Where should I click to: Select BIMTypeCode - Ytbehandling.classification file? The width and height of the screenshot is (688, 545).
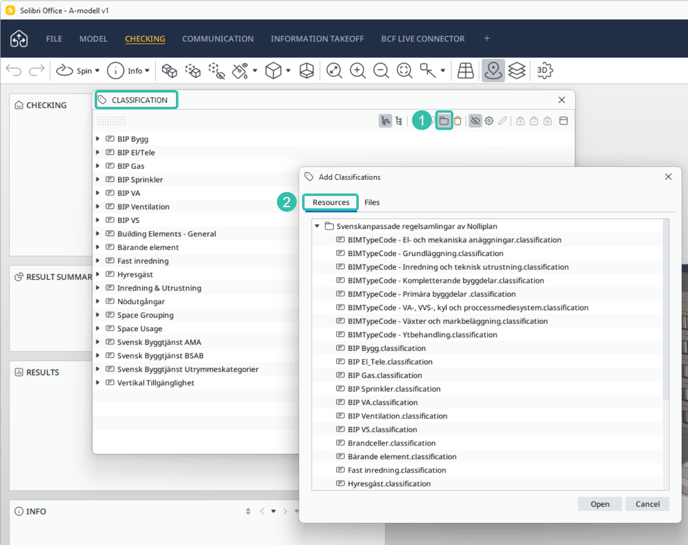pyautogui.click(x=487, y=334)
